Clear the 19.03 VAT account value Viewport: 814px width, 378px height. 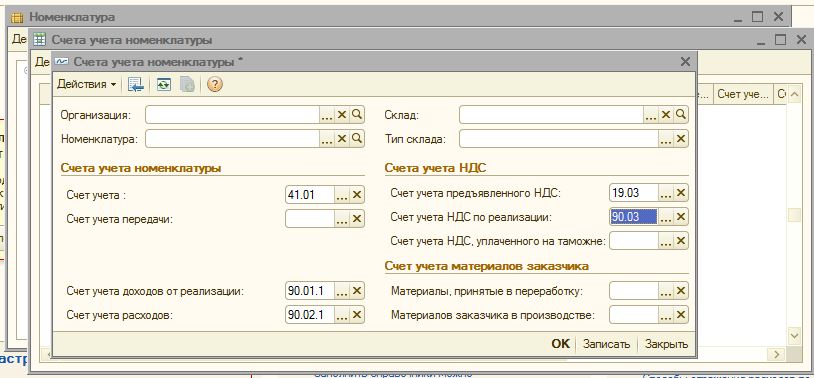click(x=681, y=193)
